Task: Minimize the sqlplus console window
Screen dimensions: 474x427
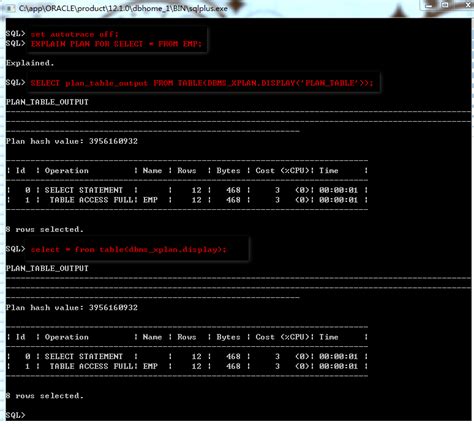Action: pos(430,5)
